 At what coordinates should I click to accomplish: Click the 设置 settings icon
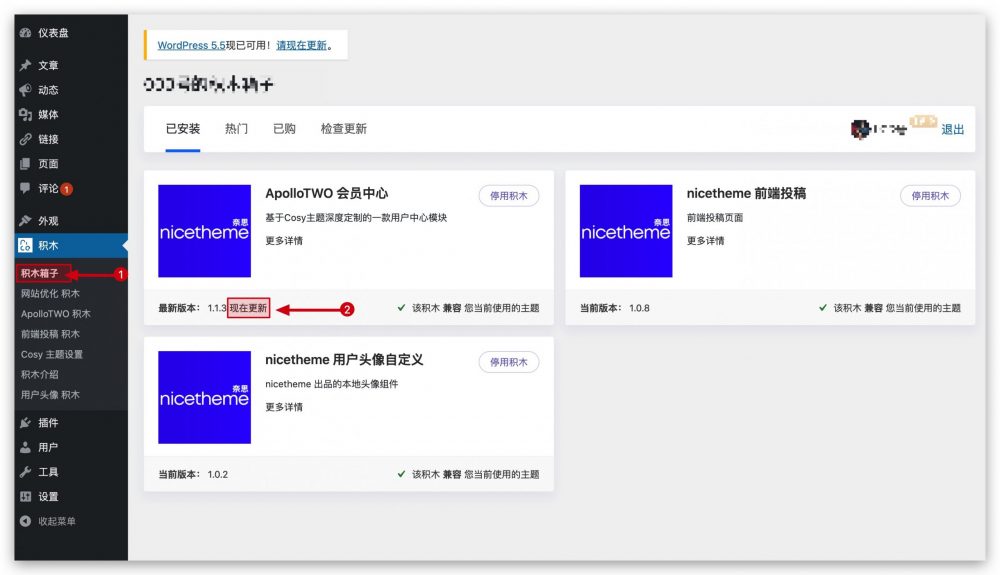(26, 497)
